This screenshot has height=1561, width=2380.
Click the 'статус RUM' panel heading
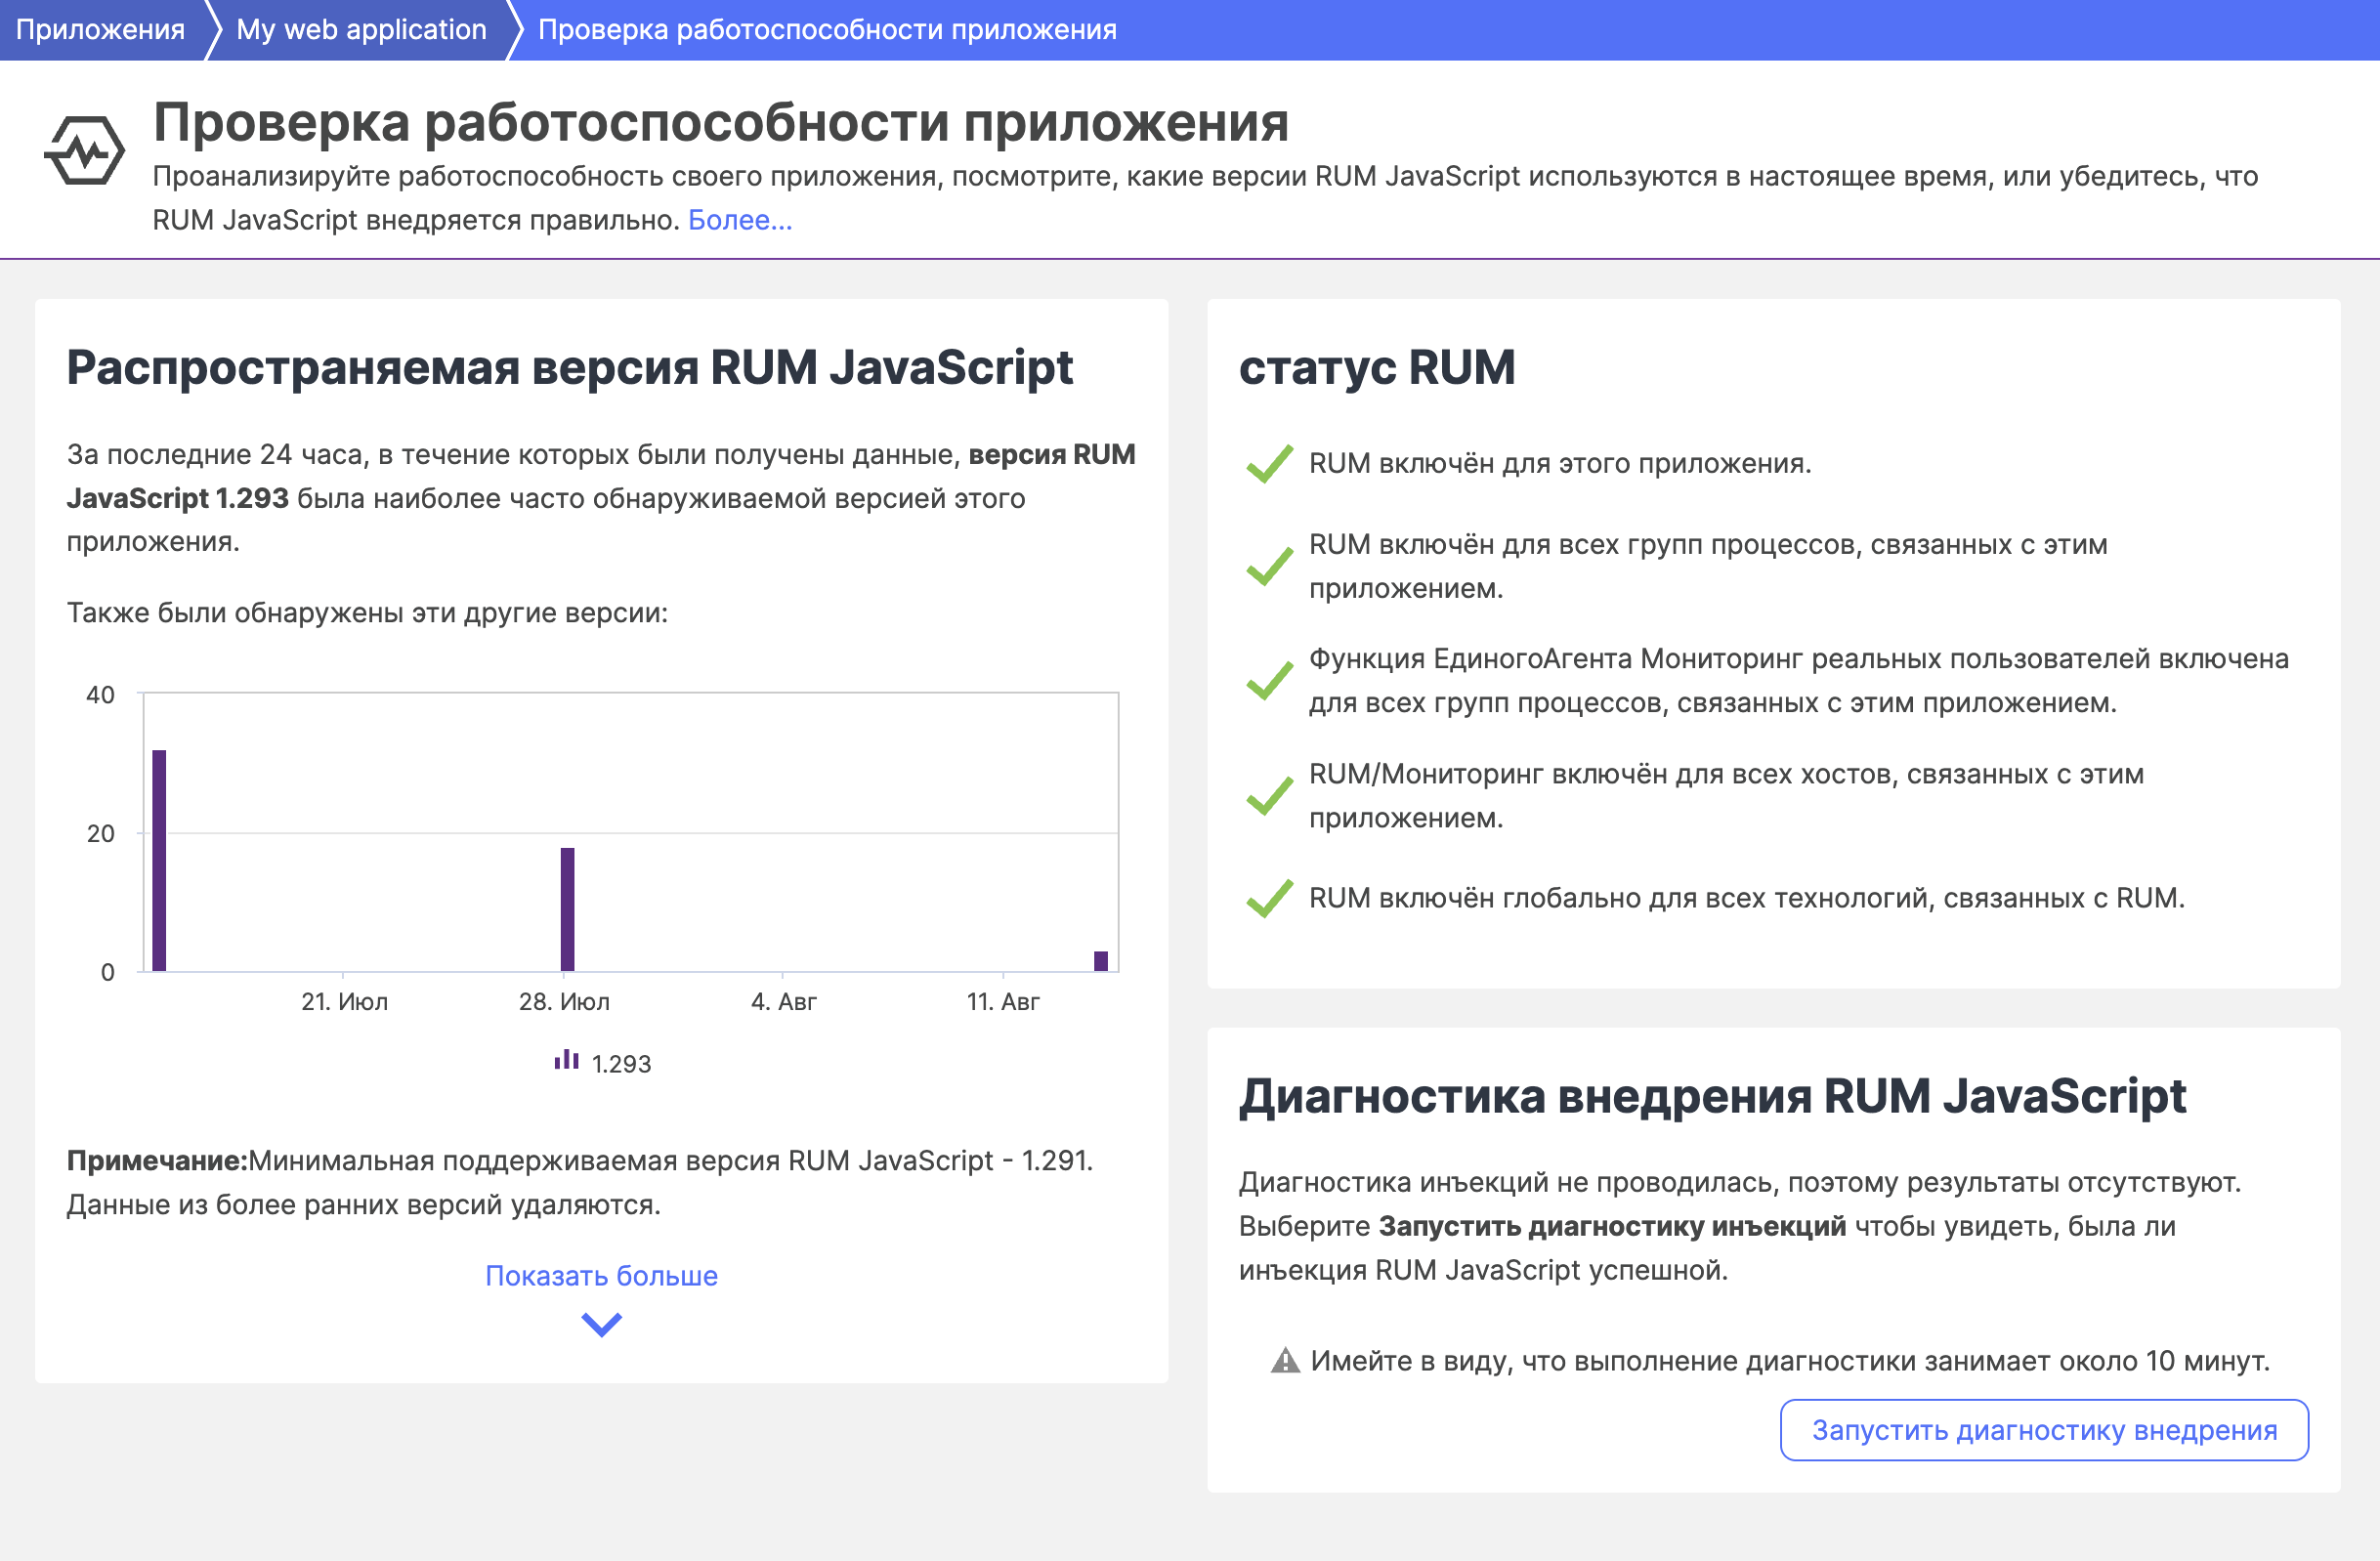[1376, 367]
